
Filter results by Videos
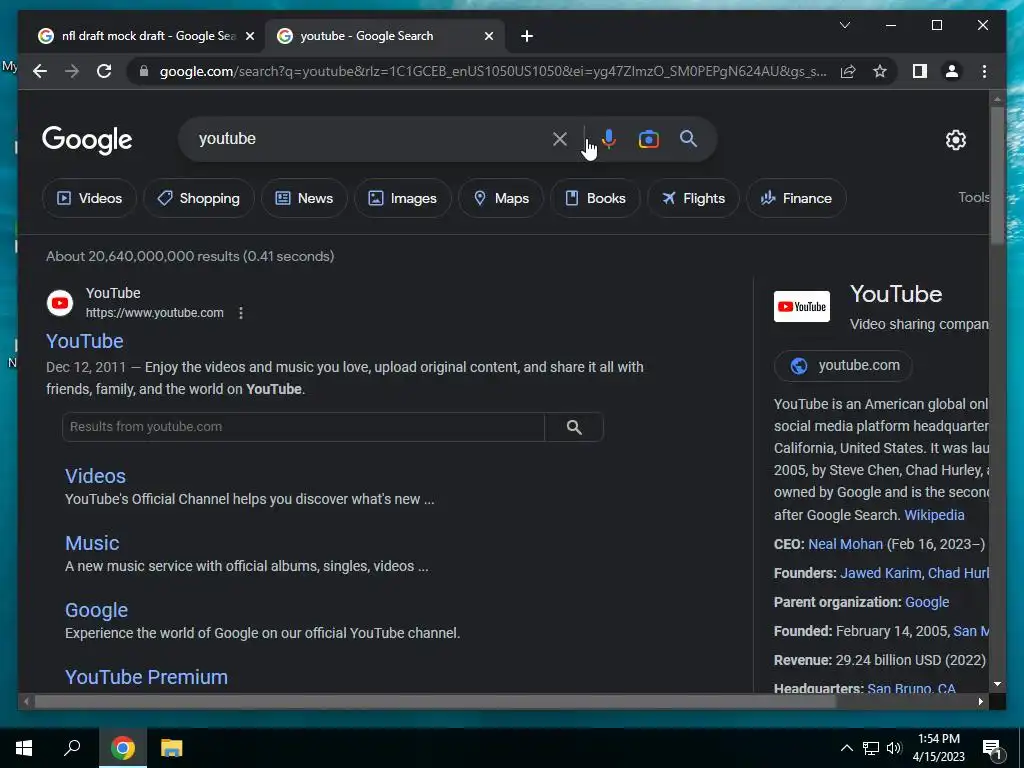[89, 198]
